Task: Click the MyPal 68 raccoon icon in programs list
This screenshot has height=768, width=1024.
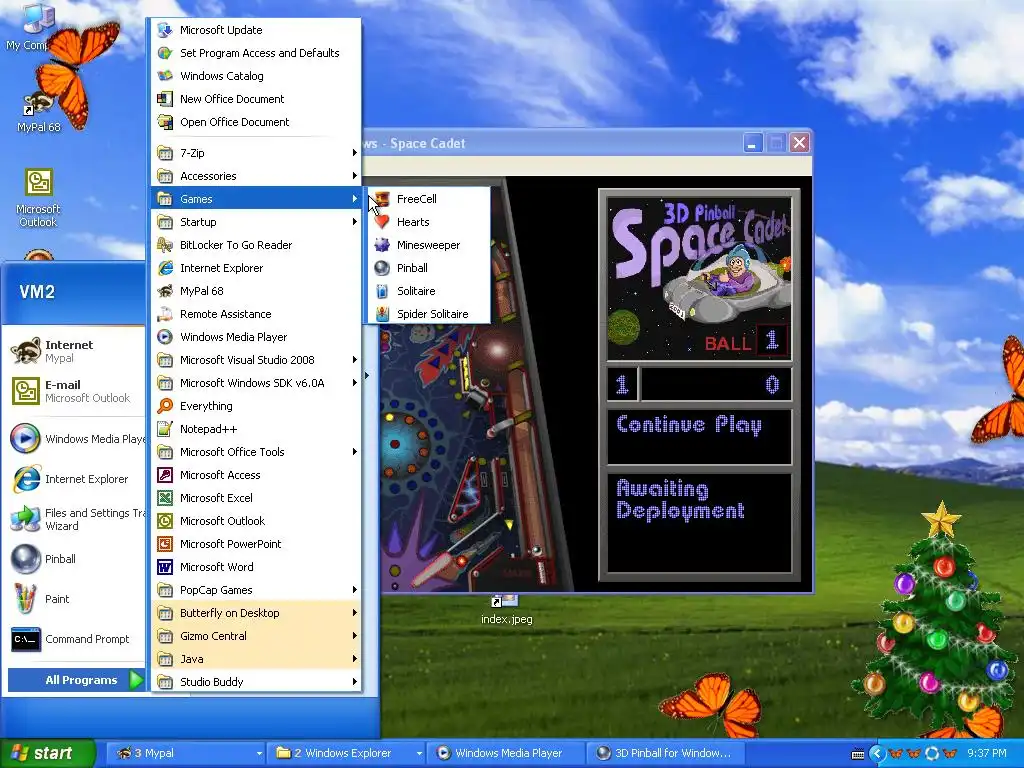Action: 165,291
